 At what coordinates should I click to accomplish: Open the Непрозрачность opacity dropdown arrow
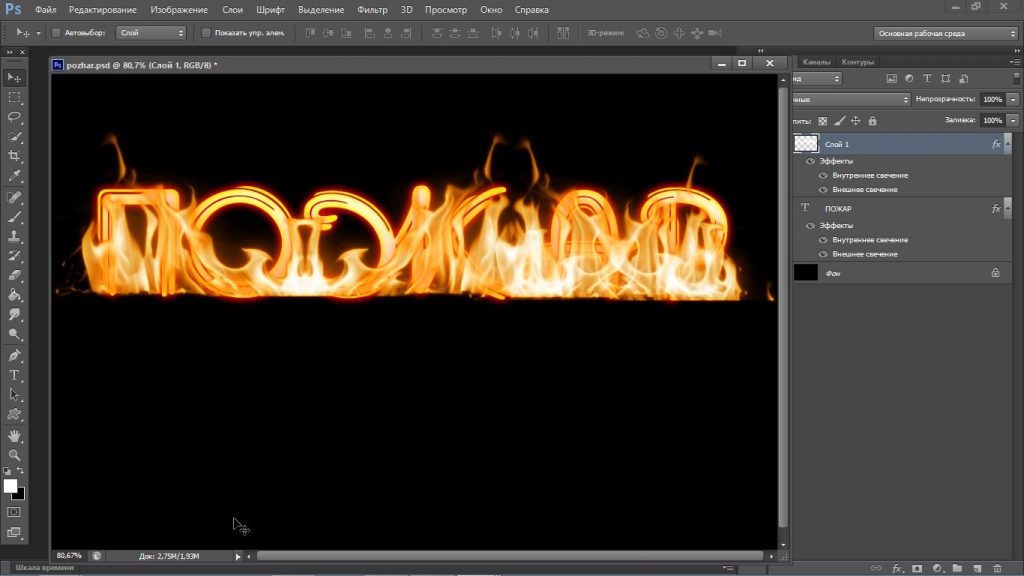tap(1013, 100)
